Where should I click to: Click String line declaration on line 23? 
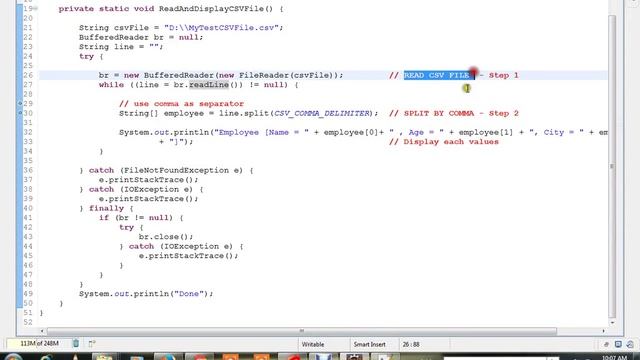pos(121,47)
